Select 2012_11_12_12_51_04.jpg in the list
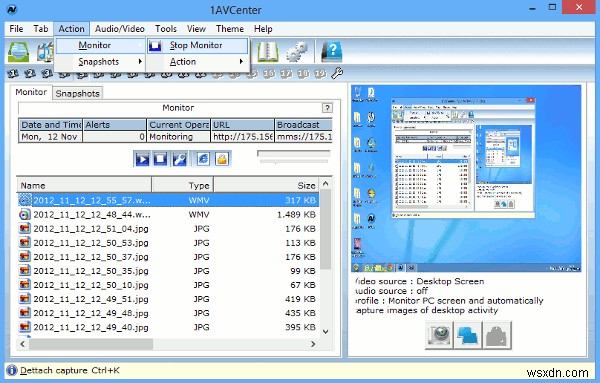 168,228
